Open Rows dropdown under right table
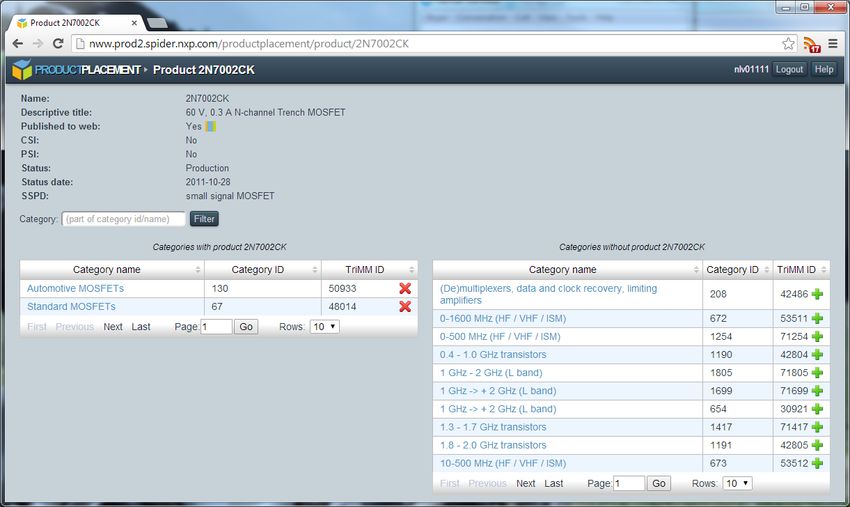 [738, 483]
